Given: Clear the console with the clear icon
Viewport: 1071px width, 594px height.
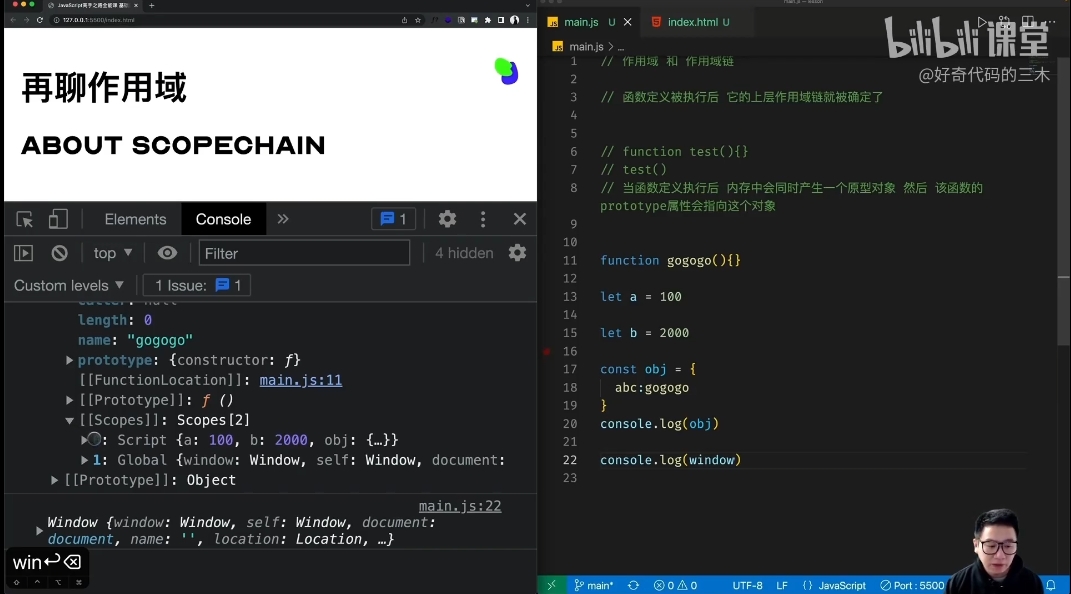Looking at the screenshot, I should tap(59, 253).
